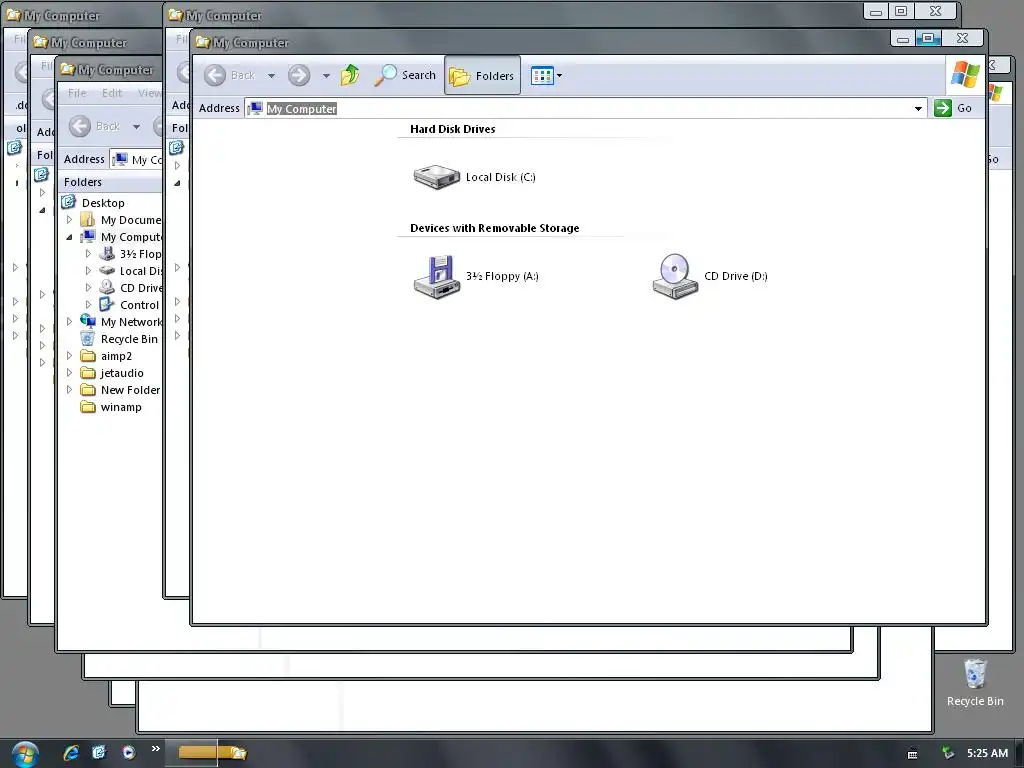Click the Forward arrow icon in front window
The image size is (1024, 768).
(299, 76)
